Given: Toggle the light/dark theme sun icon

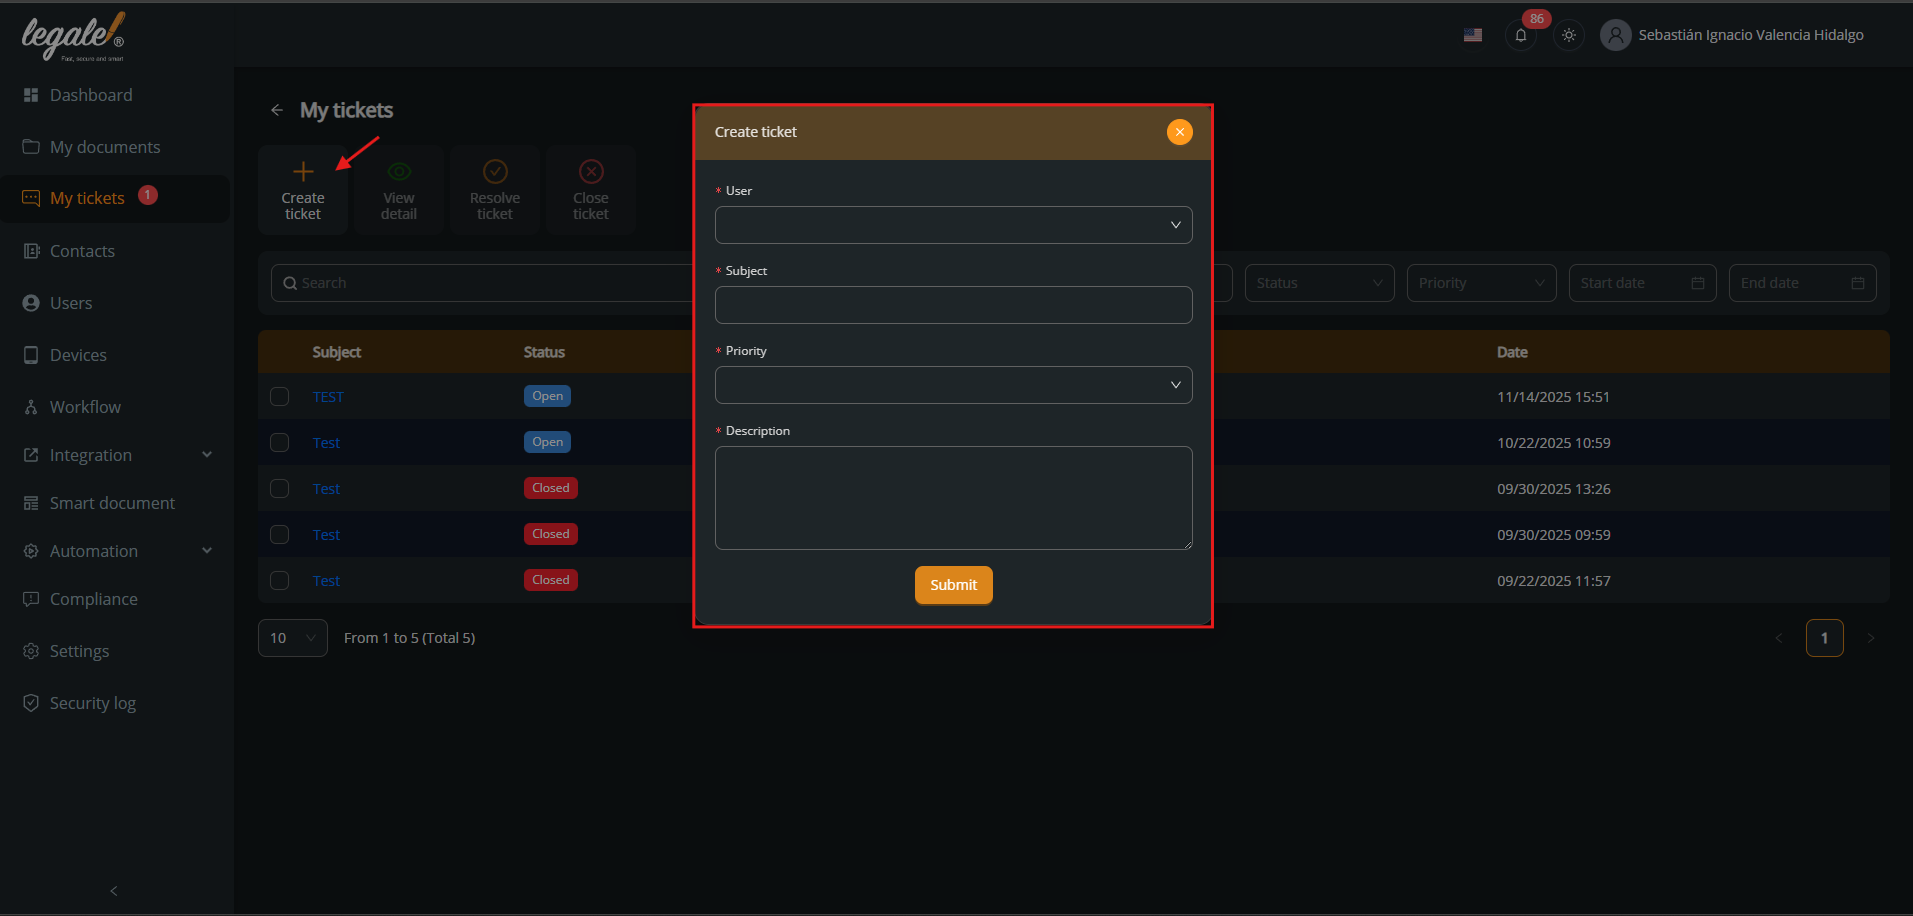Looking at the screenshot, I should [1568, 35].
